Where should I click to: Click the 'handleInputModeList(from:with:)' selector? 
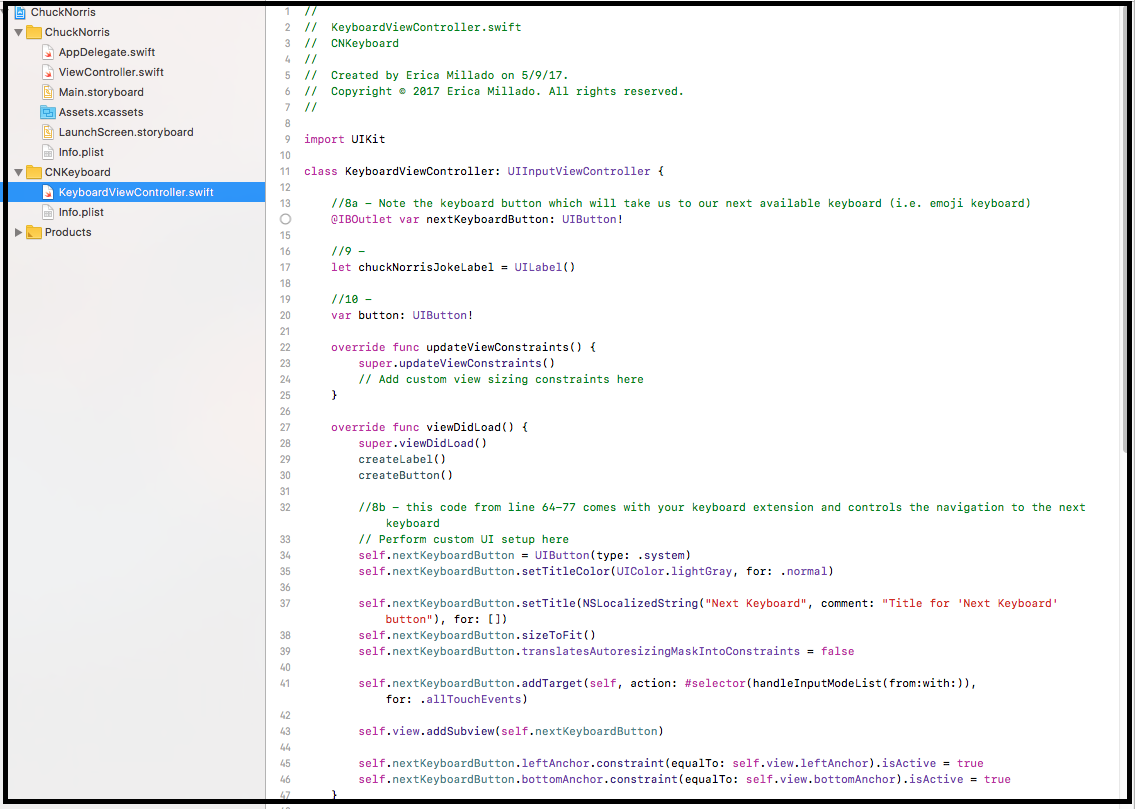858,683
